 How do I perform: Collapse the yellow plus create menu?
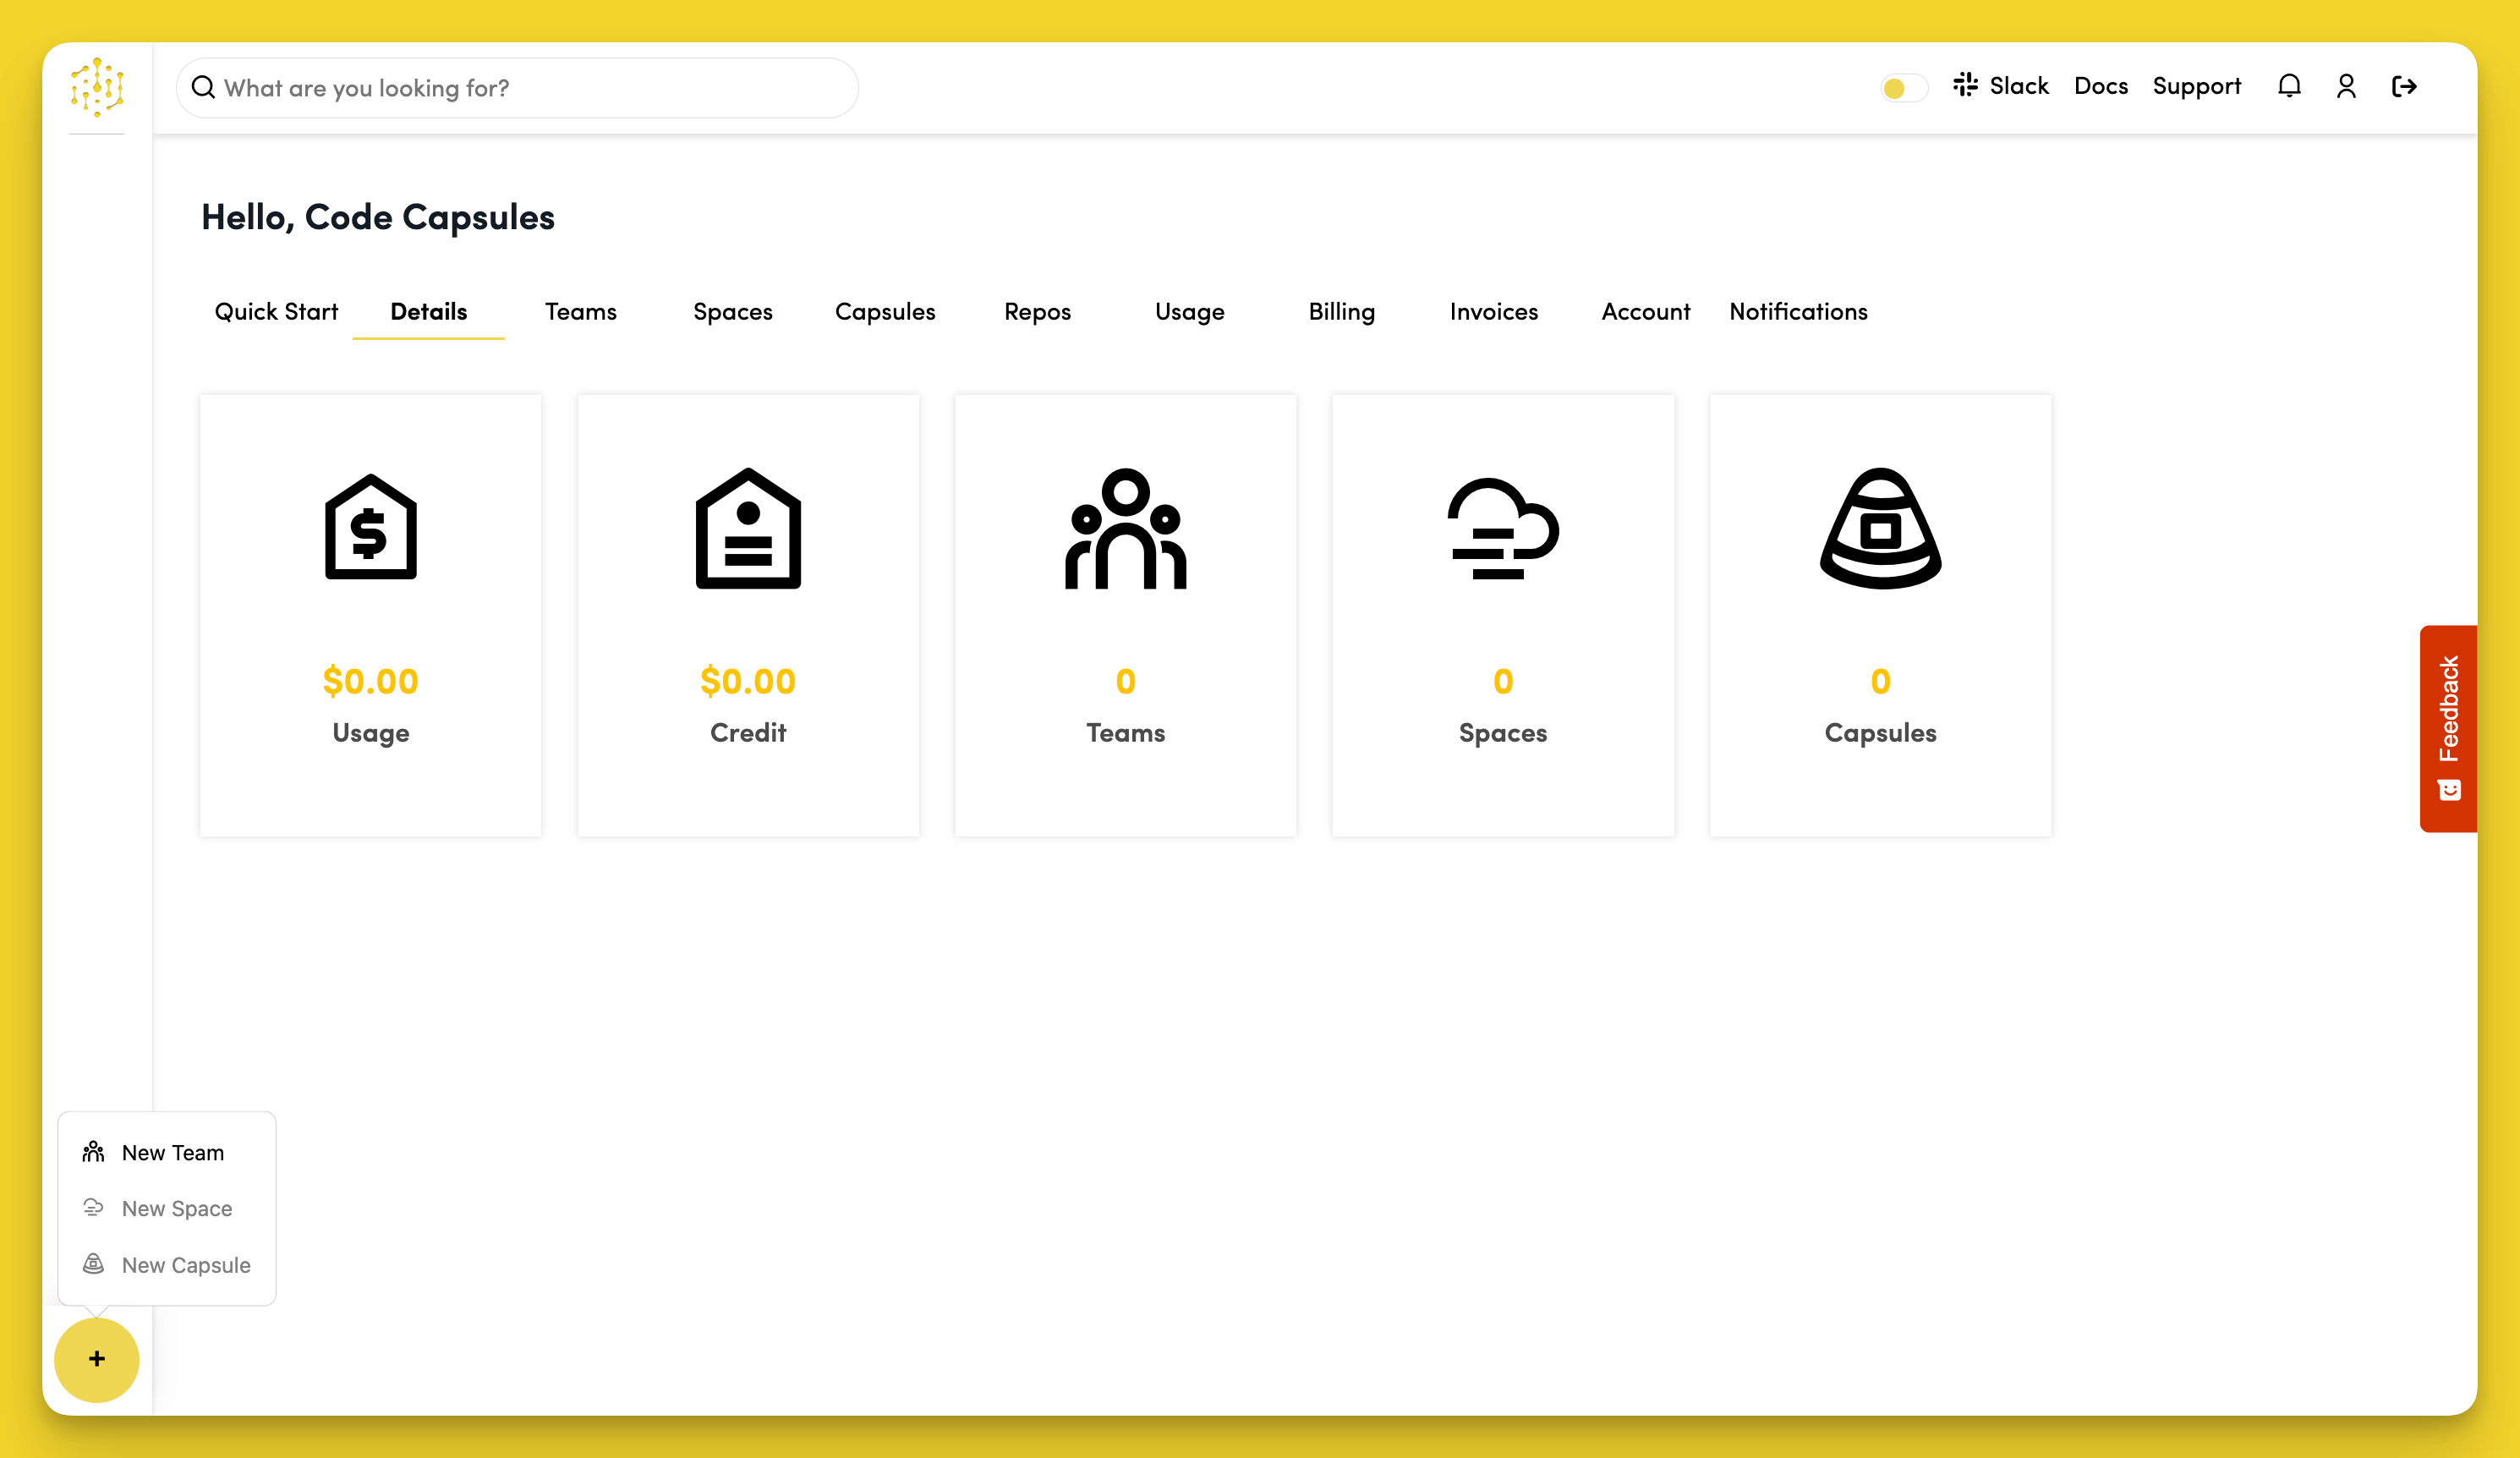click(97, 1359)
